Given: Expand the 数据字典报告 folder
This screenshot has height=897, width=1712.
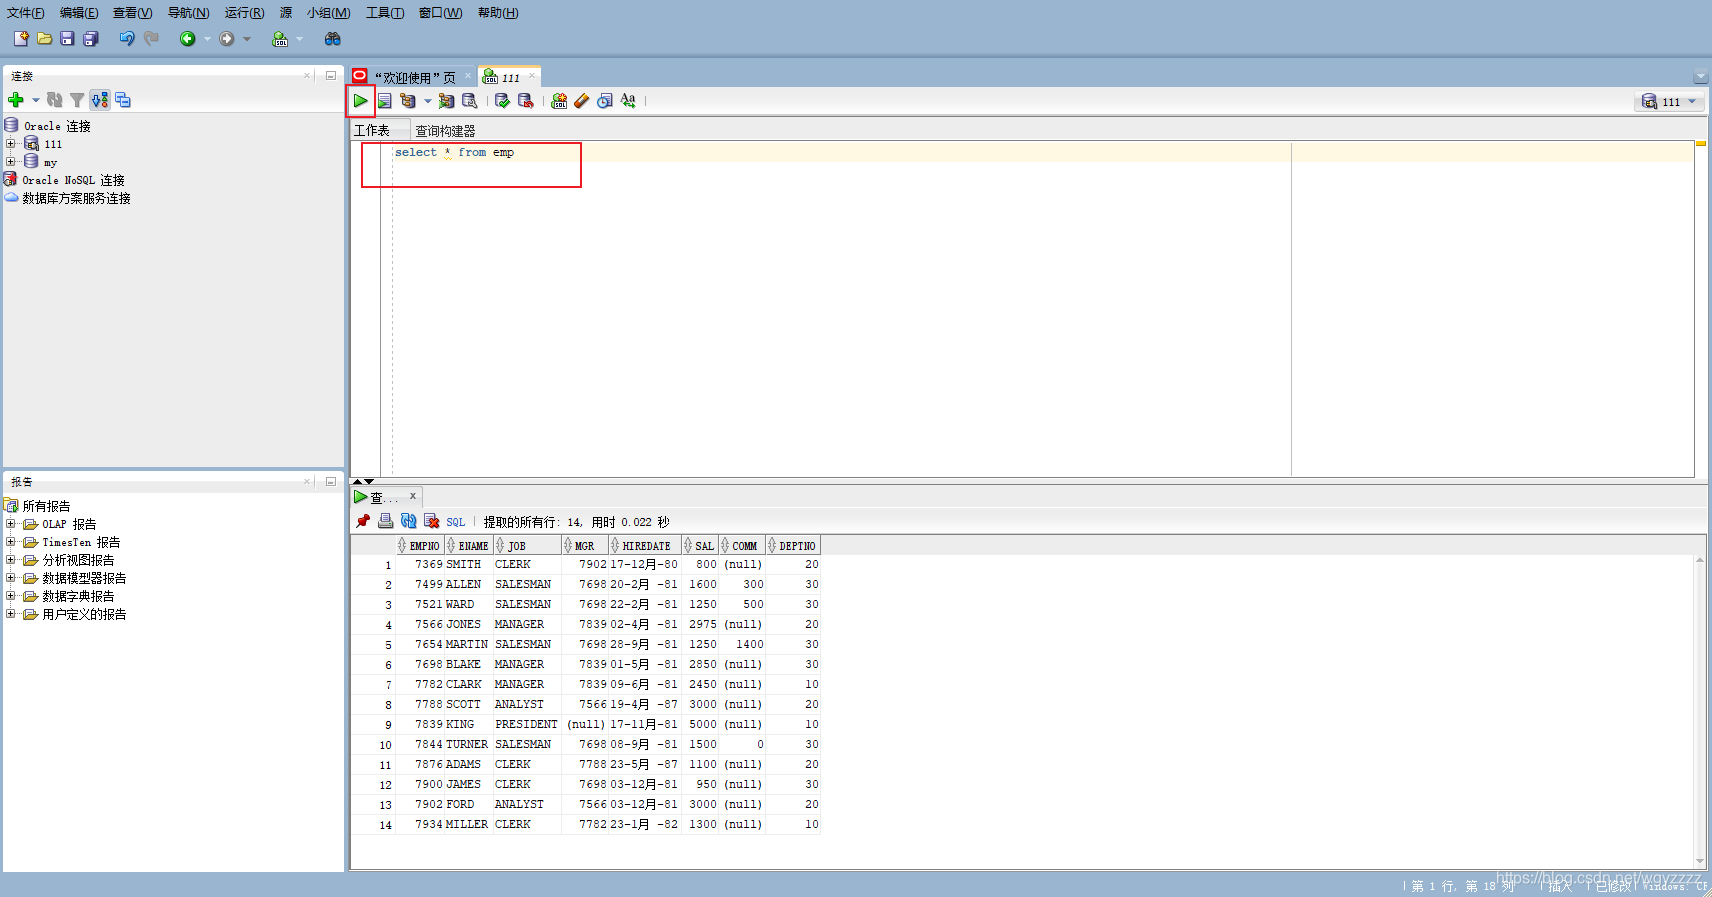Looking at the screenshot, I should click(10, 596).
